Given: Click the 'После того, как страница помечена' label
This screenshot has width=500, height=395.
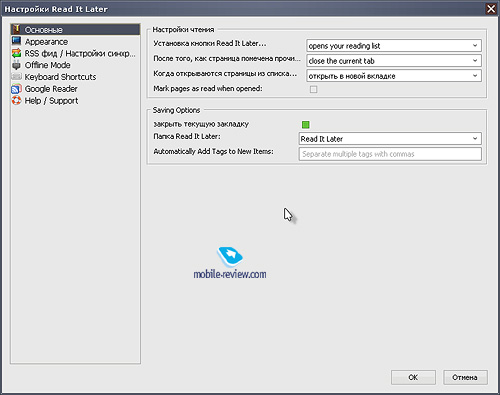Looking at the screenshot, I should (227, 59).
